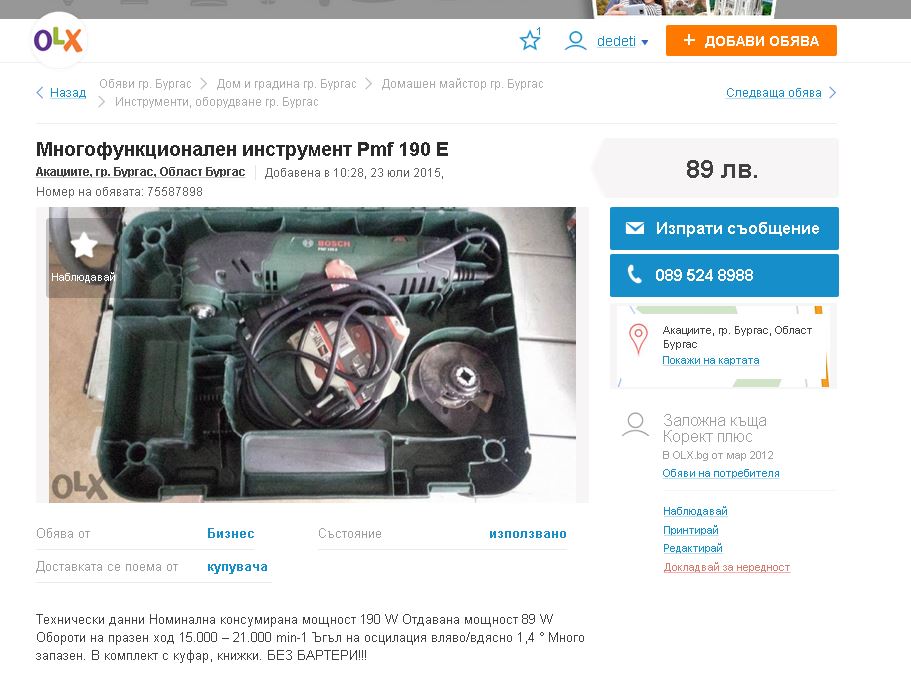Toggle the Наблюдавай star on photo

84,245
